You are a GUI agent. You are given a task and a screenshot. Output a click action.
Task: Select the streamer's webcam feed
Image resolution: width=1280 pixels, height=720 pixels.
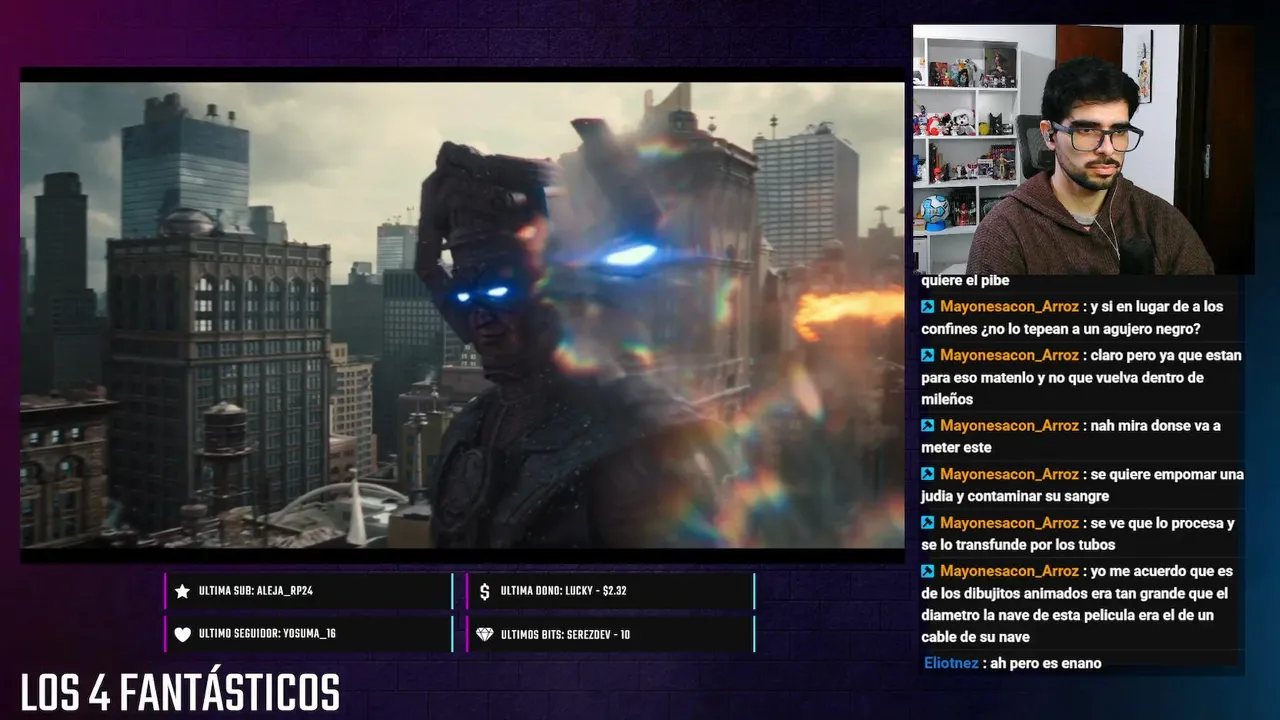(x=1083, y=149)
